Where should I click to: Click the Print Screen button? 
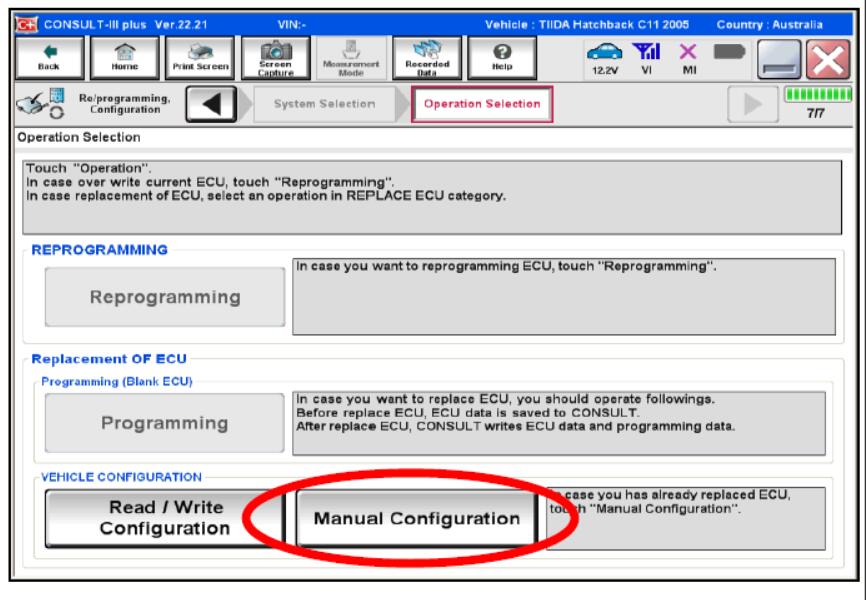[200, 58]
